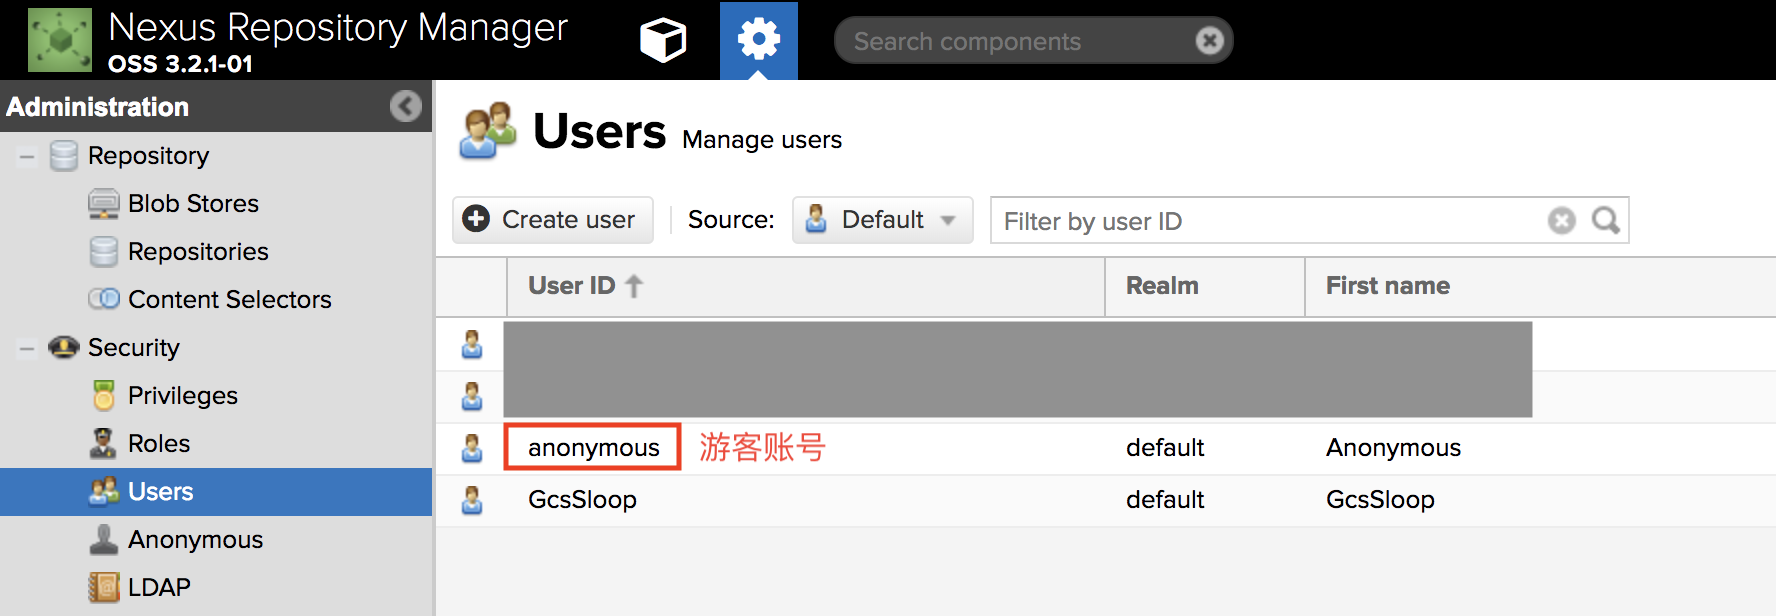Click the Anonymous silhouette icon in sidebar
Screen dimensions: 1776x616
pos(103,539)
